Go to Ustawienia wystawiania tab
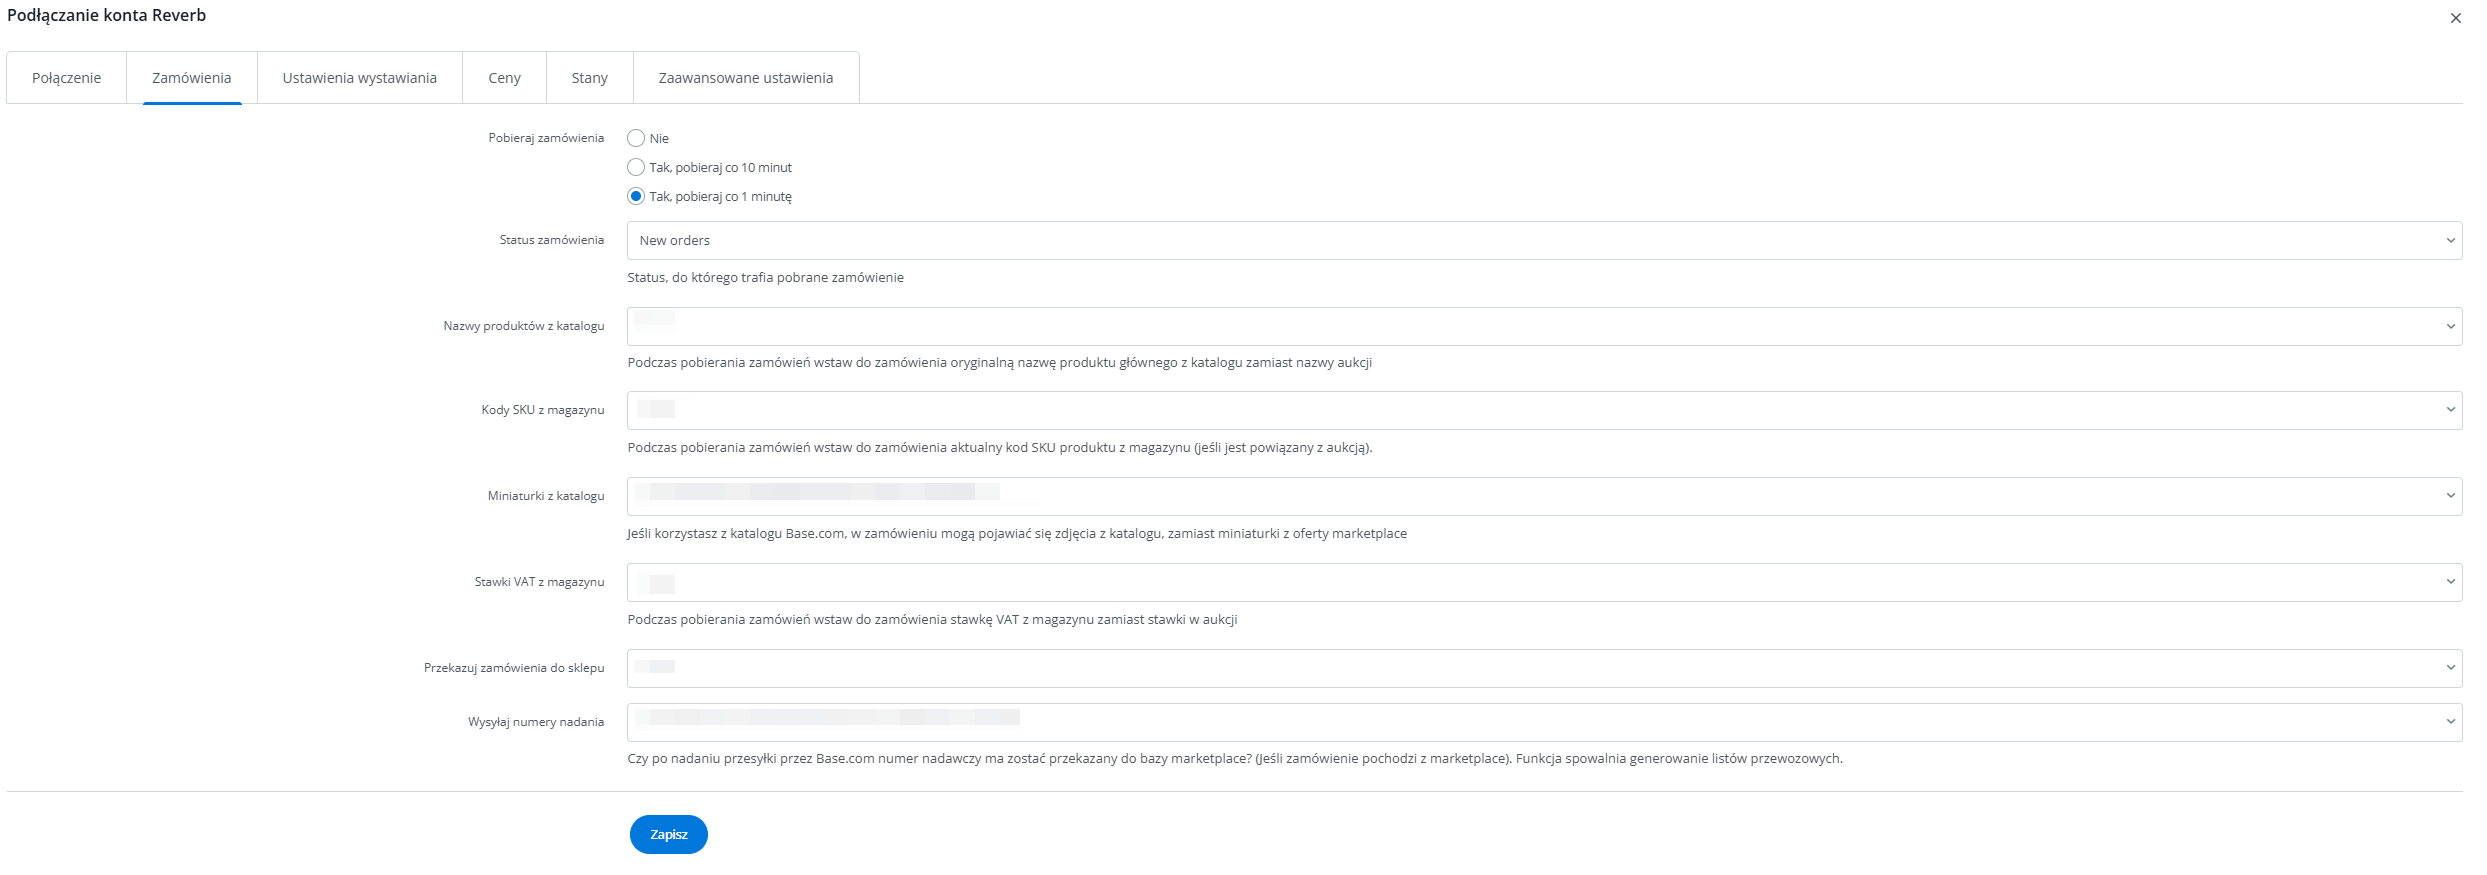The height and width of the screenshot is (875, 2487). [359, 78]
